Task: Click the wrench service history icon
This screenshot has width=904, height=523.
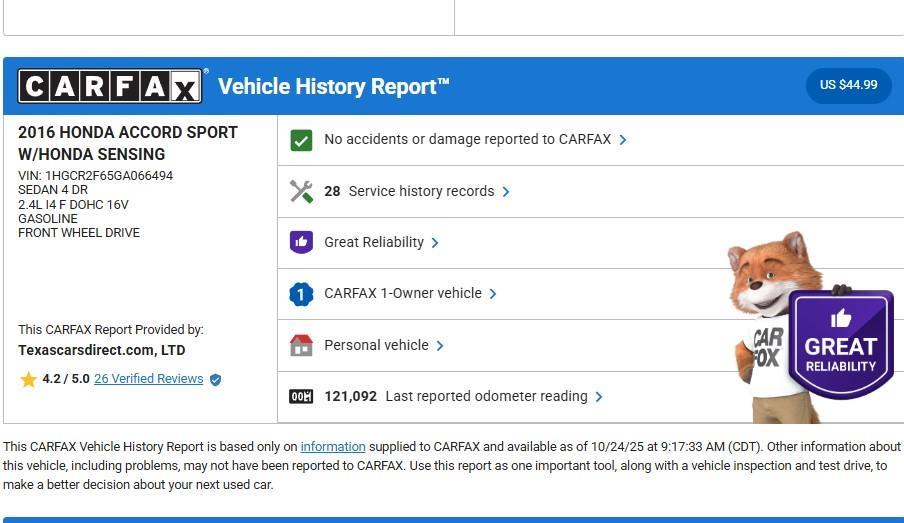Action: (x=301, y=191)
